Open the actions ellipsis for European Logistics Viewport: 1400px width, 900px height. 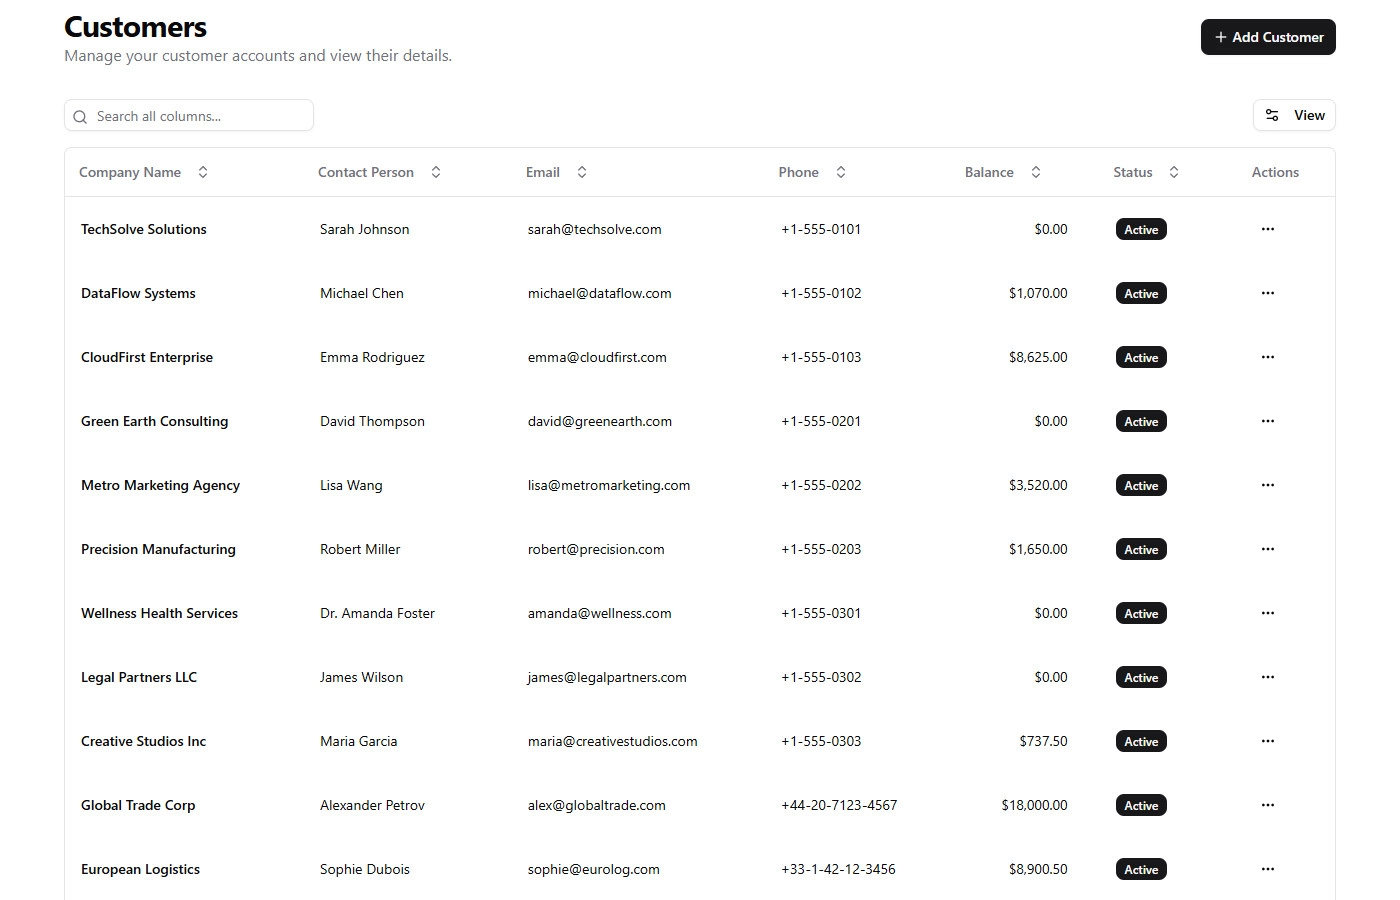click(1267, 869)
